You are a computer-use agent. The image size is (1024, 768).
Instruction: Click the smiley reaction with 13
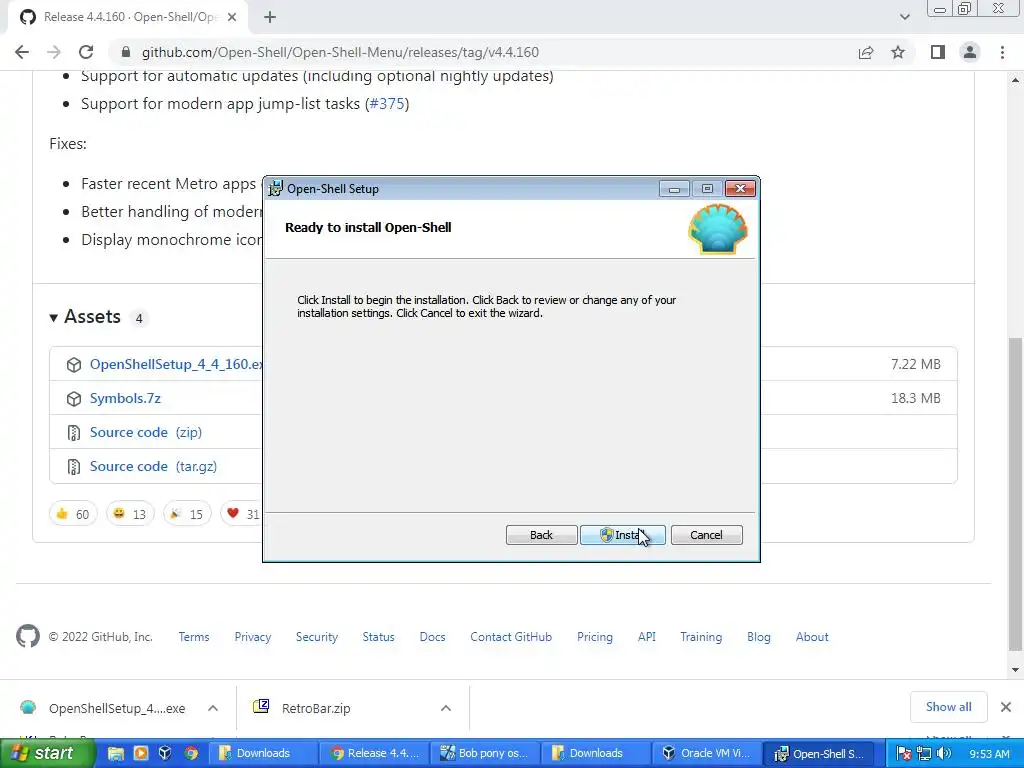point(130,514)
